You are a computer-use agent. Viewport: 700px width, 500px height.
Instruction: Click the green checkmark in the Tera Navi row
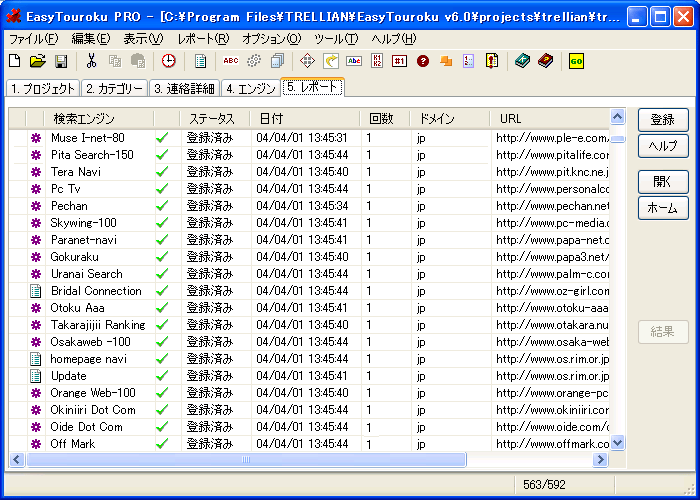(x=162, y=172)
